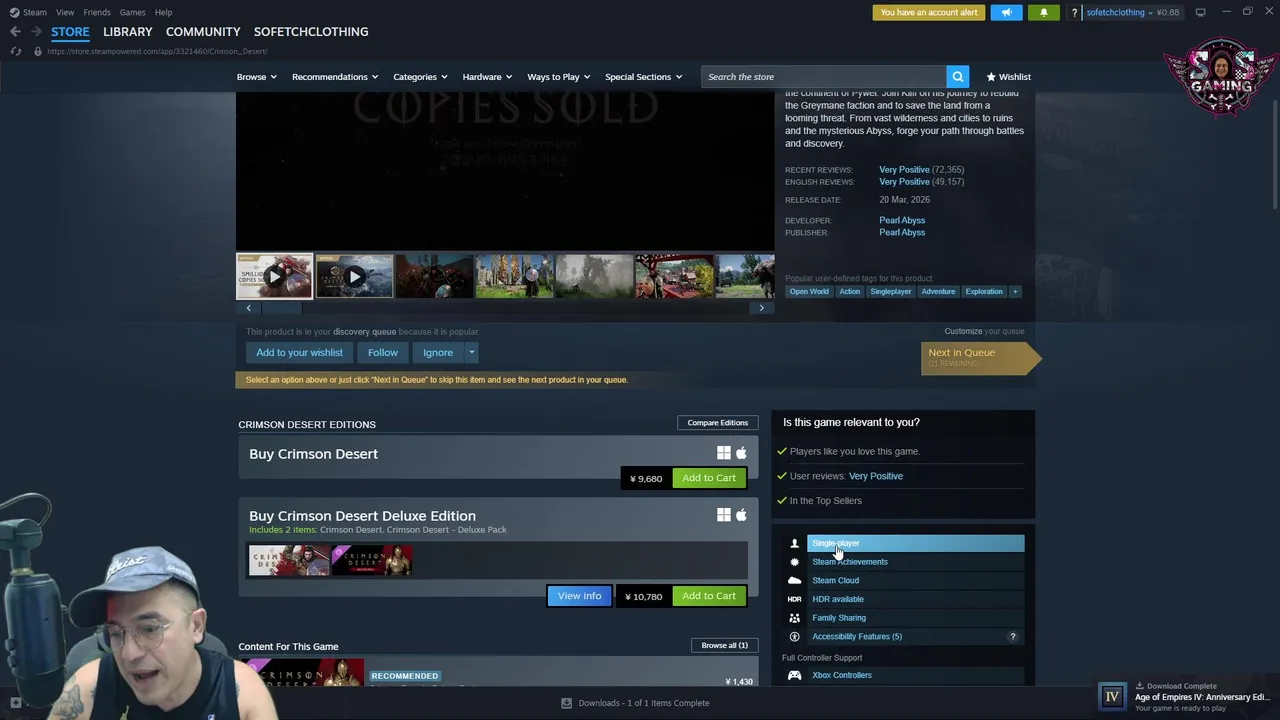Click the Open World tag
1280x720 pixels.
(x=809, y=292)
